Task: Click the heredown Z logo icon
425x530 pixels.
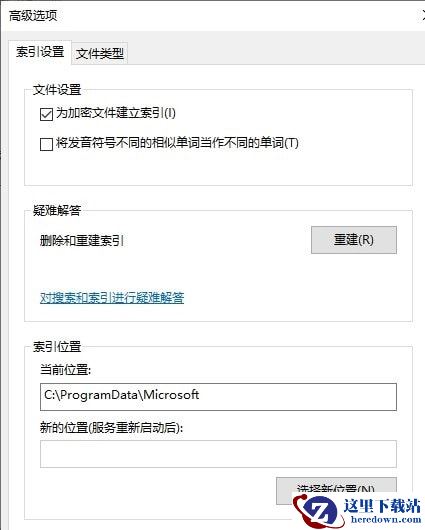Action: (316, 511)
